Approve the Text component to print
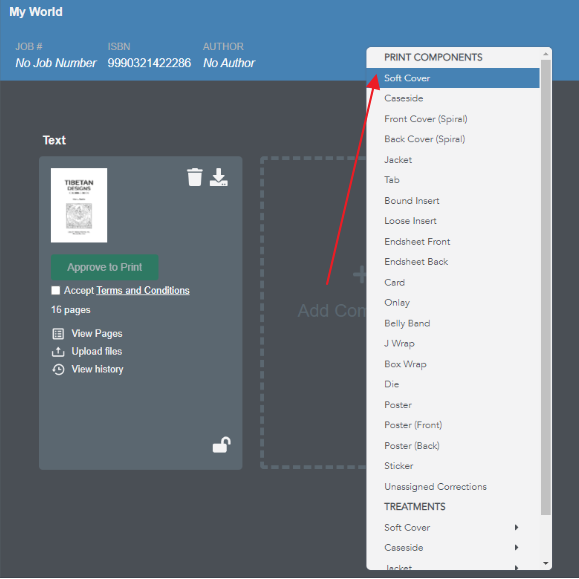 105,267
